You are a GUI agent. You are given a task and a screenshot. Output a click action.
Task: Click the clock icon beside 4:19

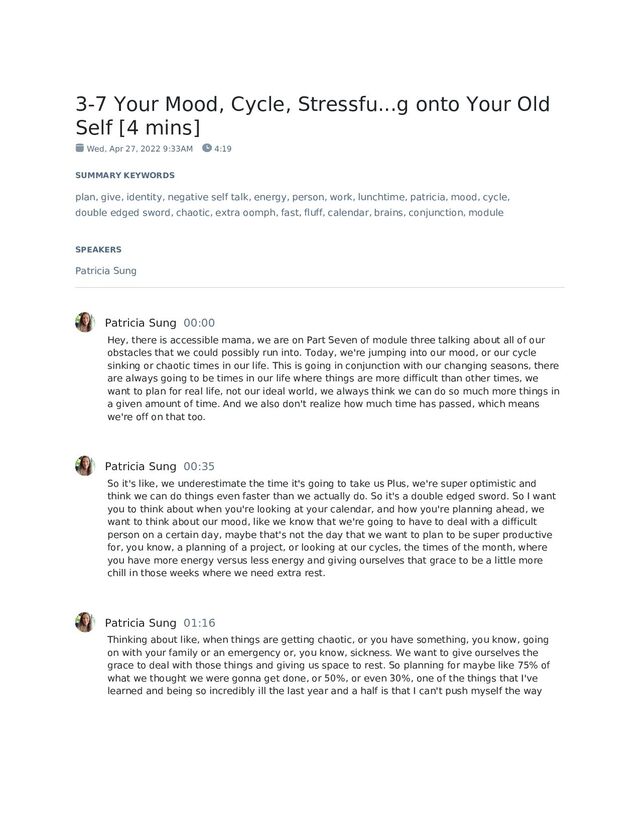[207, 148]
